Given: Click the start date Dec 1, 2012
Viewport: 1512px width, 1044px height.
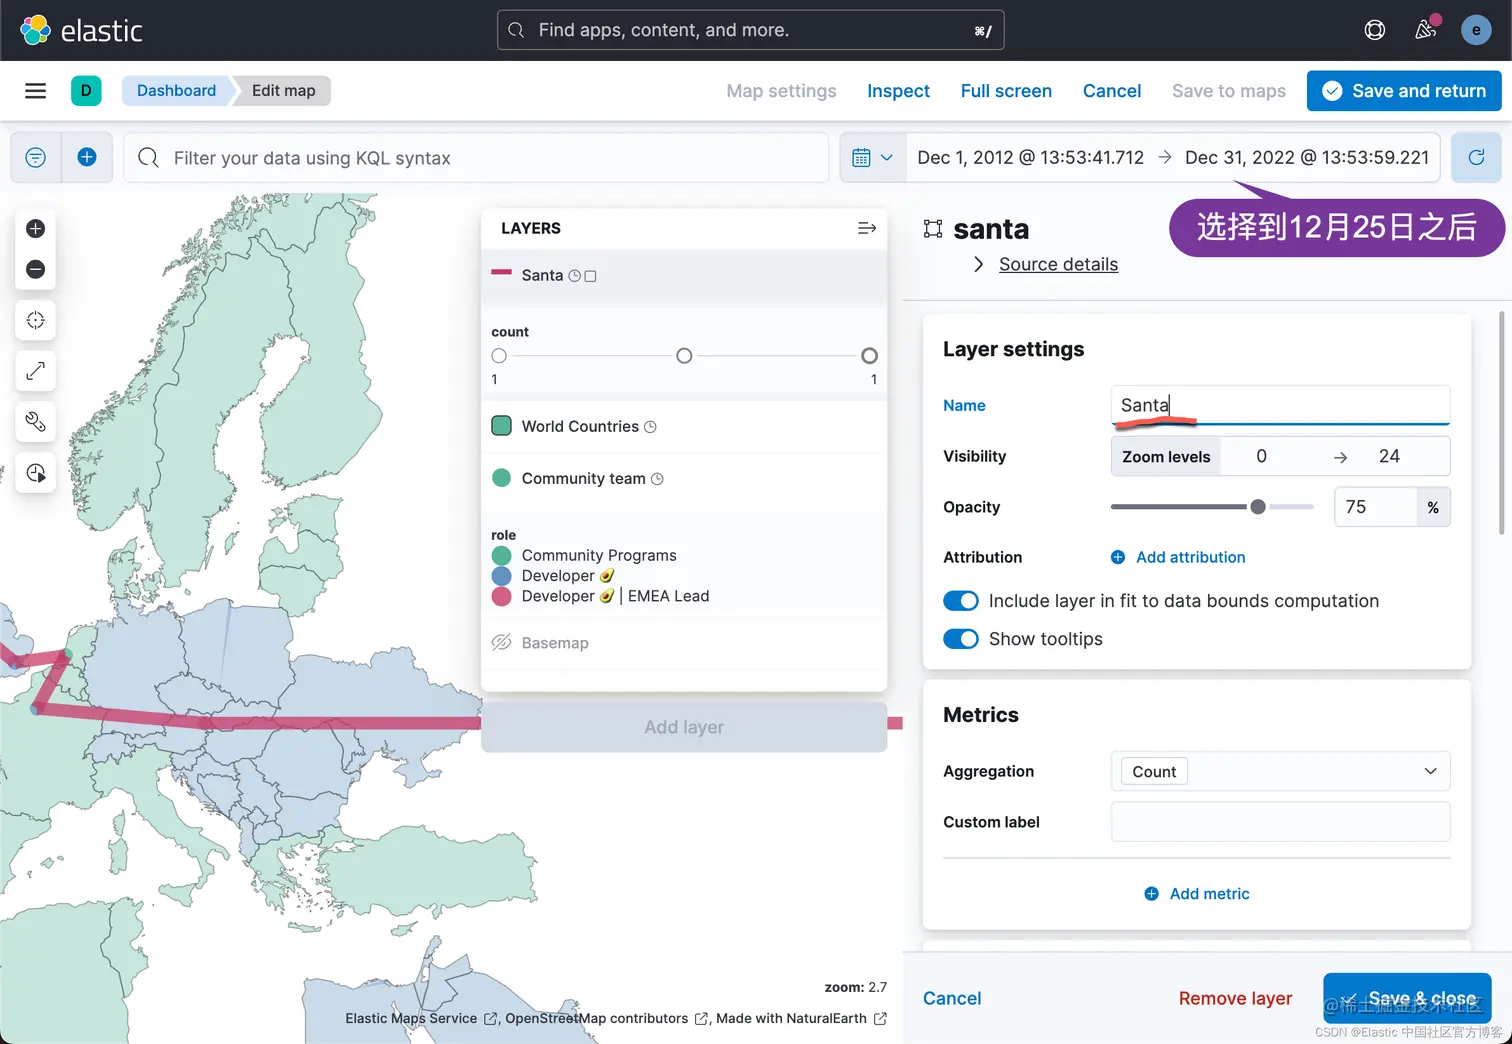Looking at the screenshot, I should [x=1030, y=158].
